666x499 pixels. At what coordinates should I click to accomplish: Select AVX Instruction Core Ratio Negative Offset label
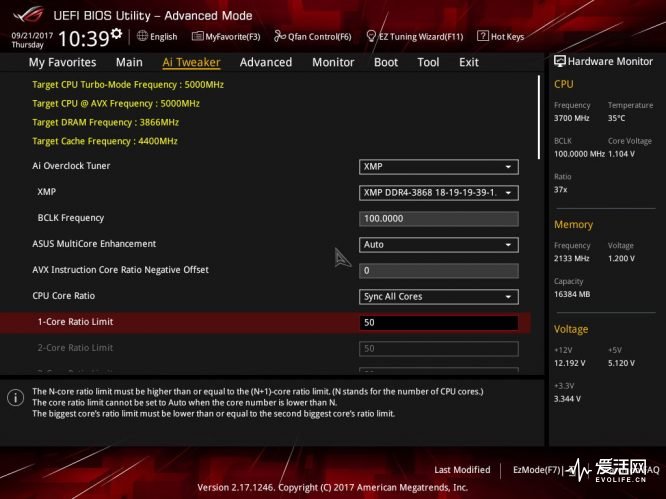tap(120, 270)
